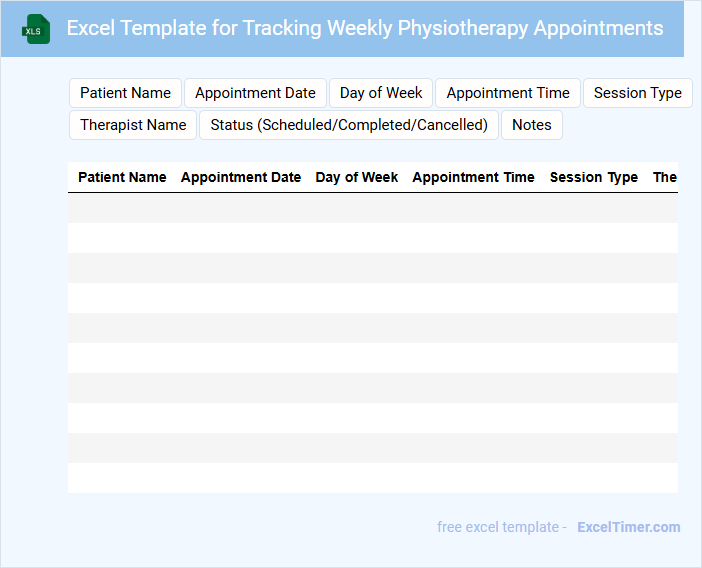Click the Patient Name tag button
Image resolution: width=702 pixels, height=568 pixels.
125,93
